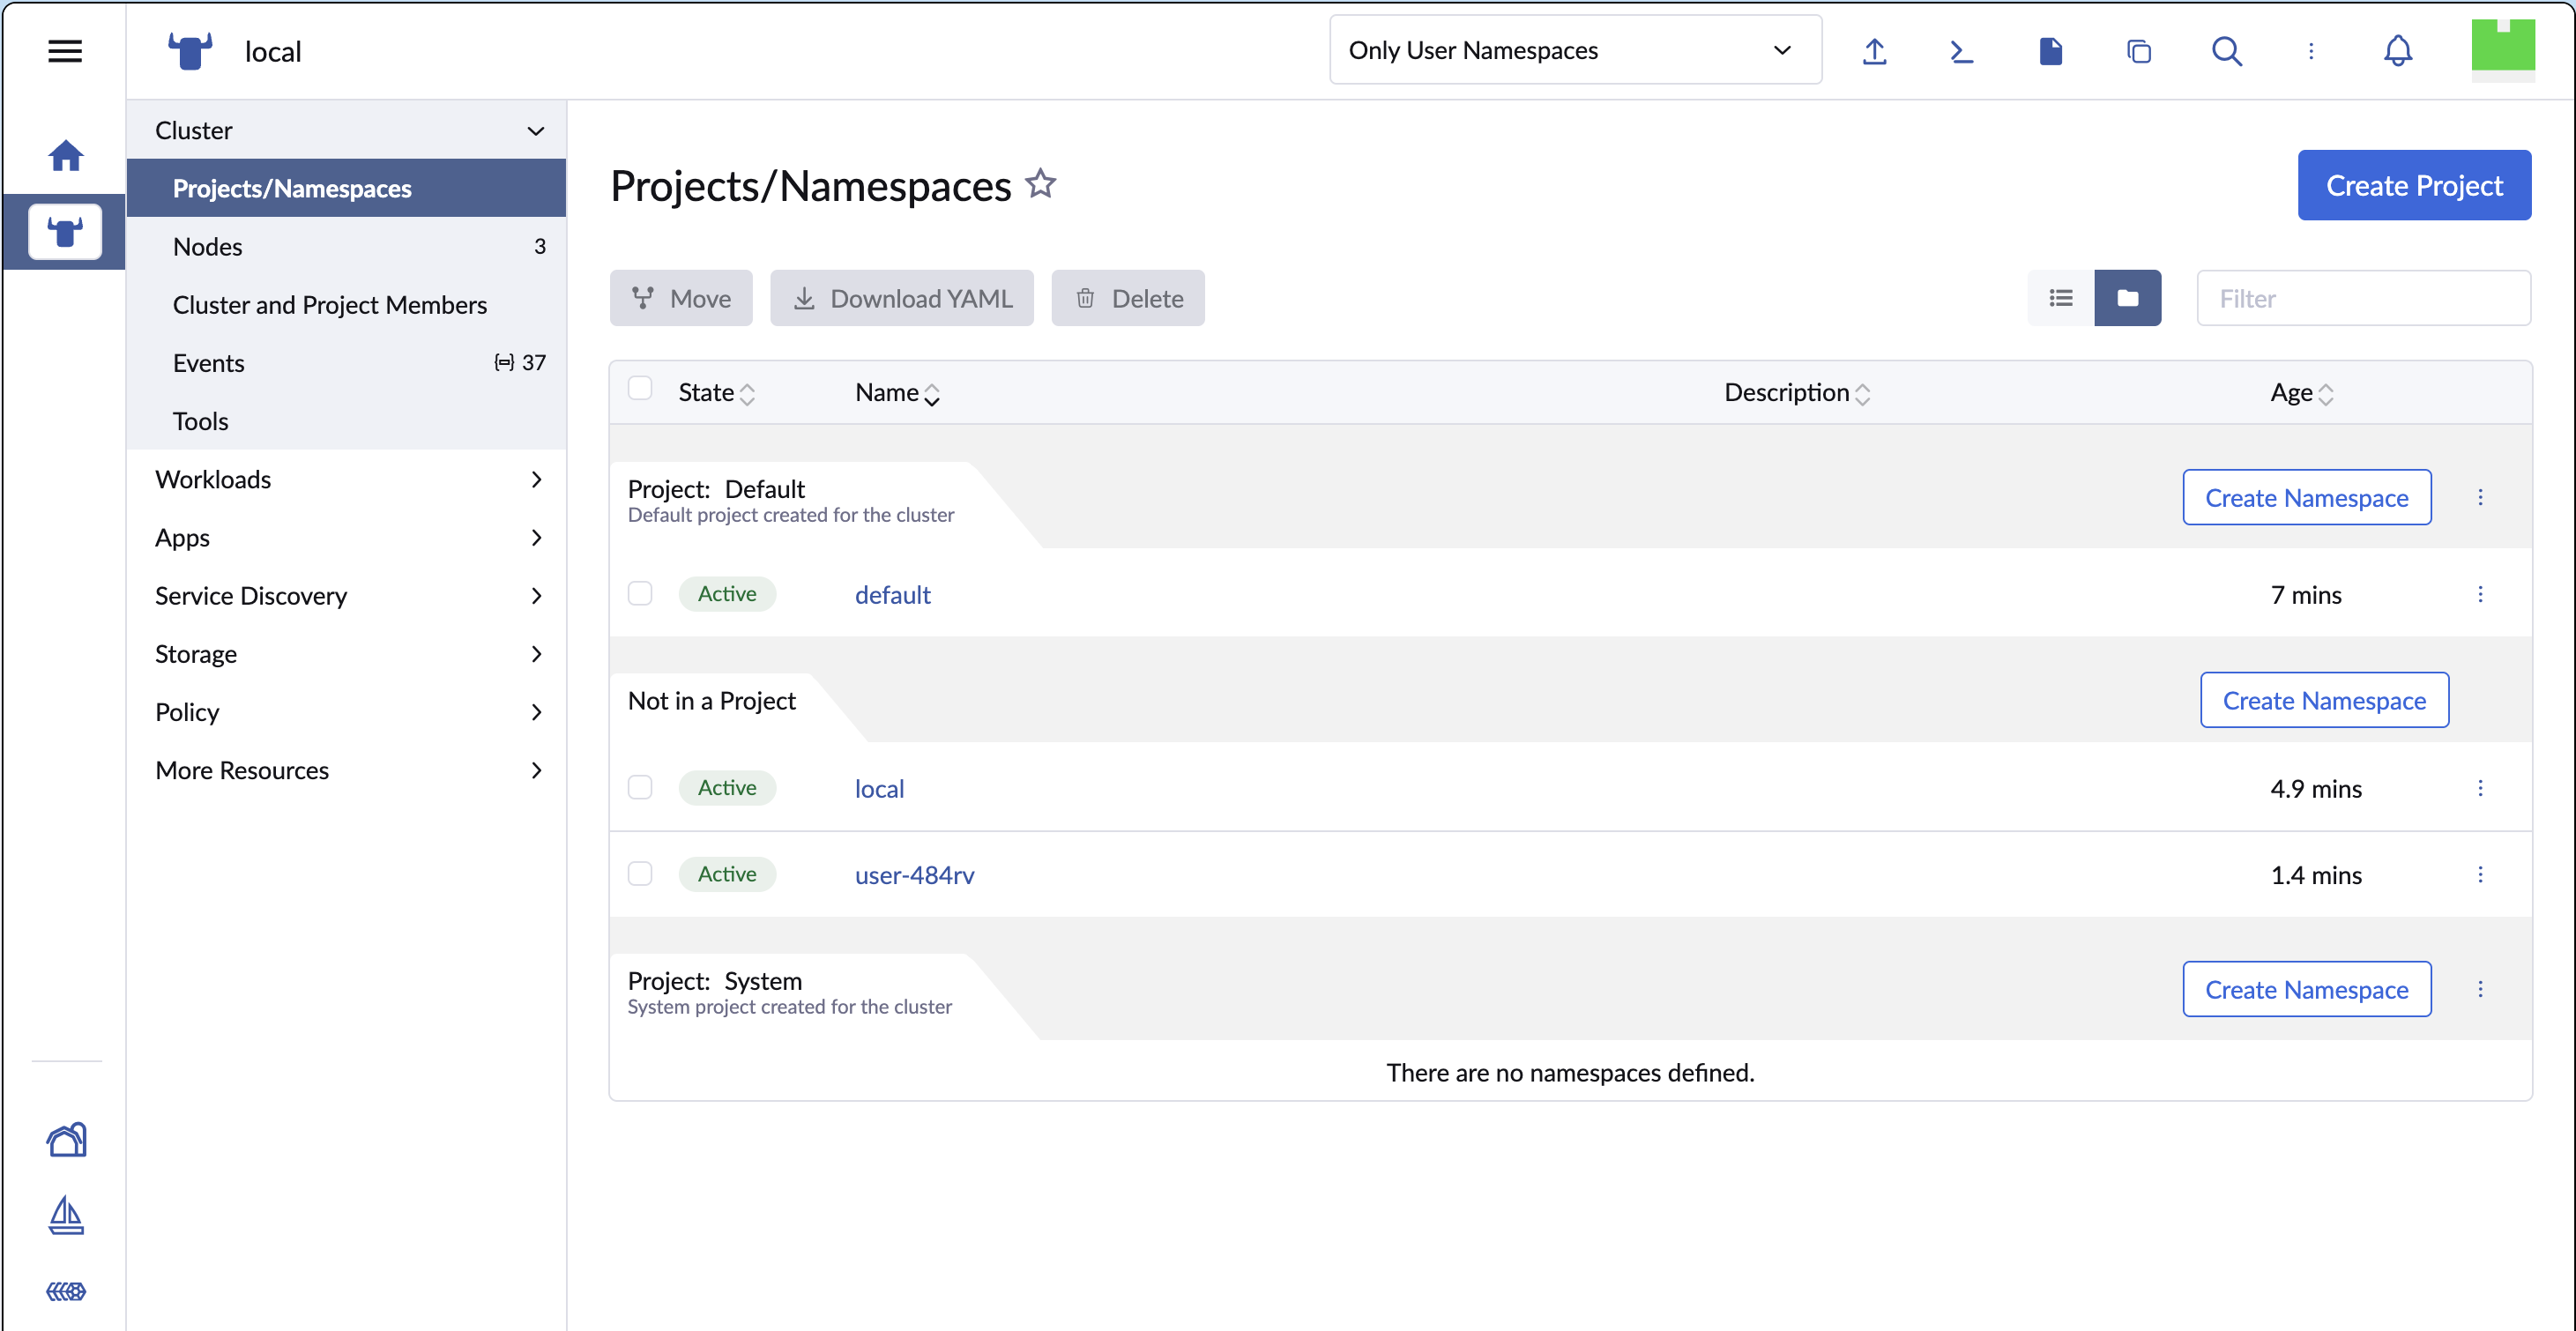Click Download YAML button
The image size is (2576, 1331).
[902, 298]
